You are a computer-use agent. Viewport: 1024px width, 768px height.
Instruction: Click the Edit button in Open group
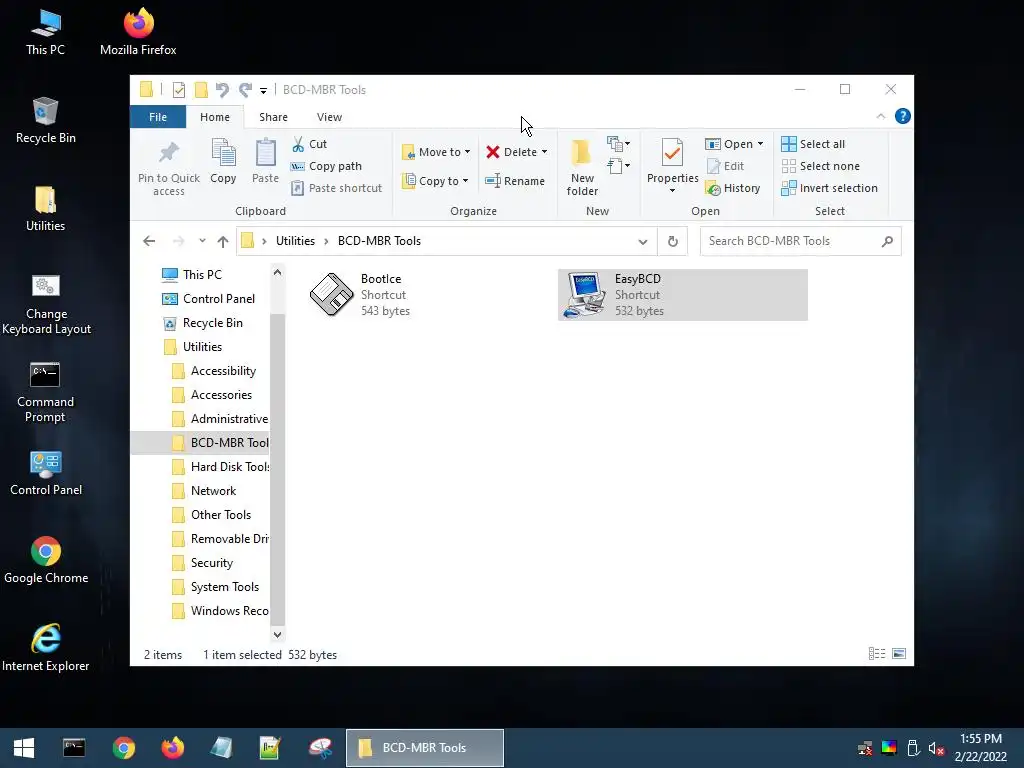(726, 166)
